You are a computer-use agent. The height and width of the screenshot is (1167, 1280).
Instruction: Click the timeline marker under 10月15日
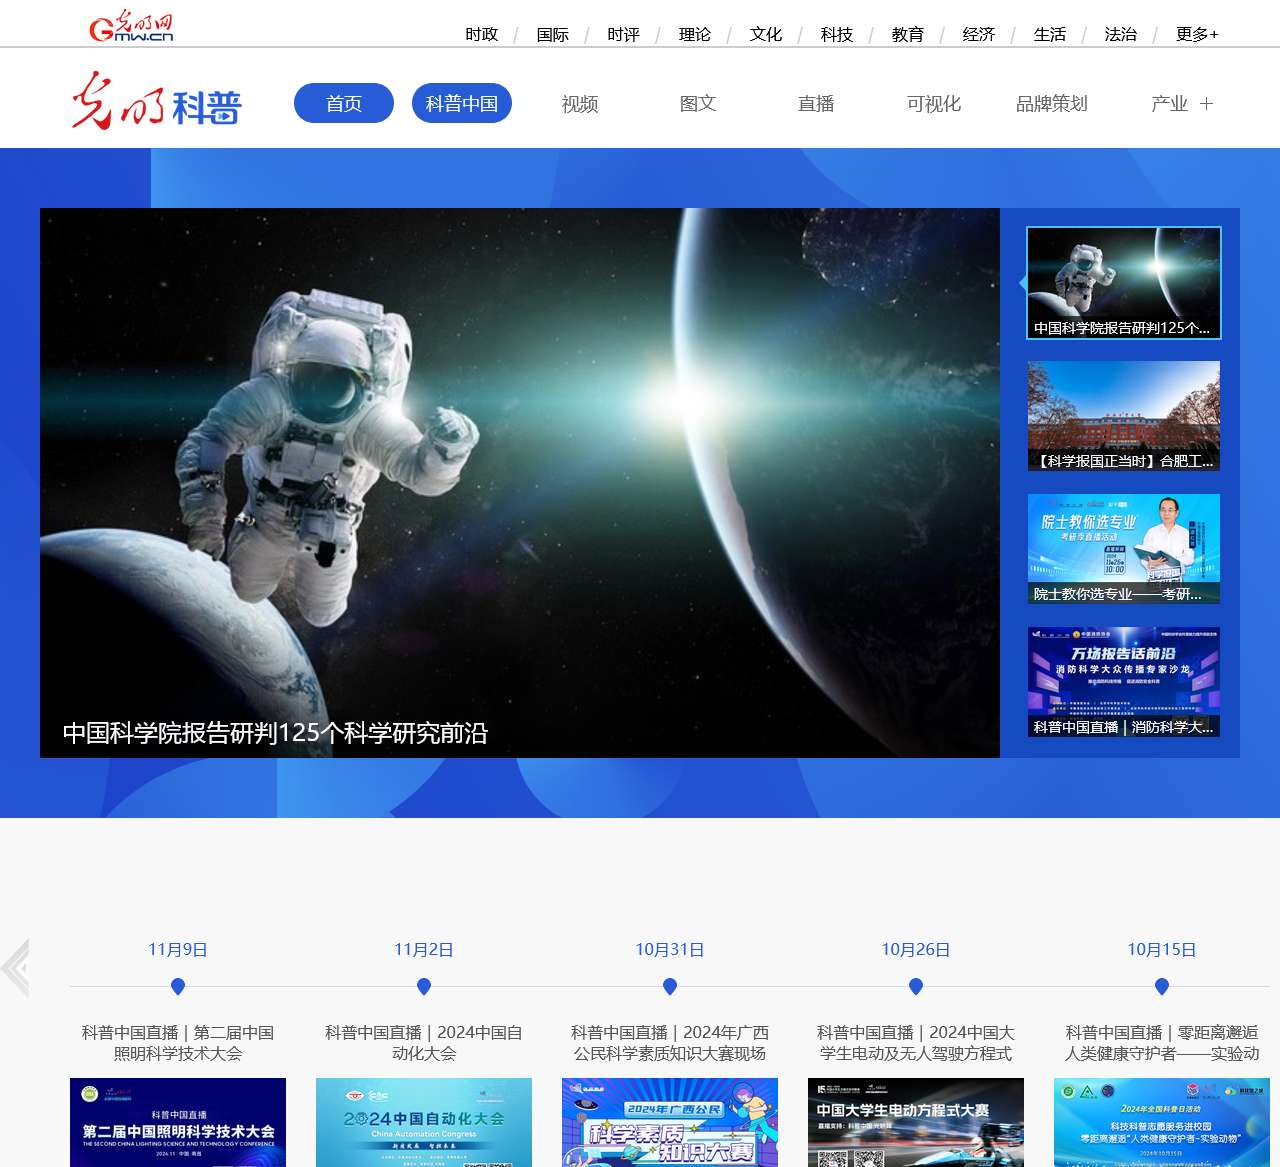point(1162,987)
